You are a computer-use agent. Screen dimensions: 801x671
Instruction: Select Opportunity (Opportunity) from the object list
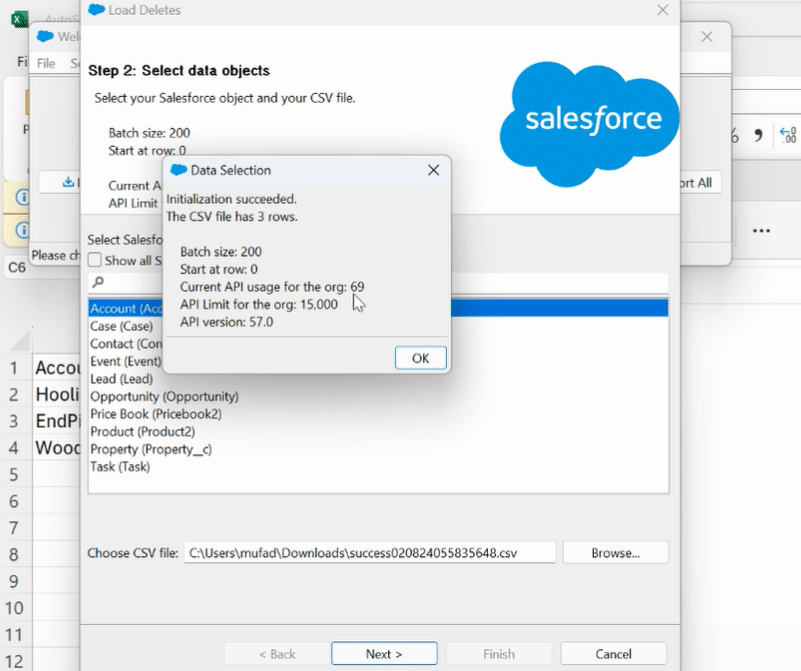[164, 396]
